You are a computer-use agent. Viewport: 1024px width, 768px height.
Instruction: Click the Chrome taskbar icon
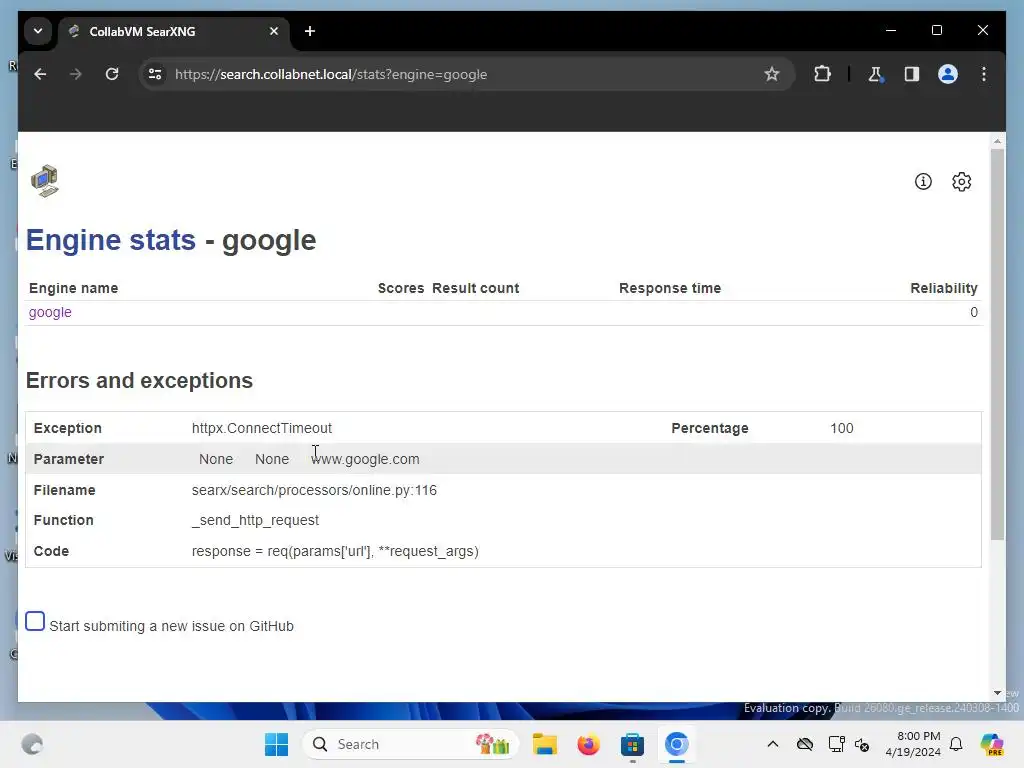click(x=677, y=744)
